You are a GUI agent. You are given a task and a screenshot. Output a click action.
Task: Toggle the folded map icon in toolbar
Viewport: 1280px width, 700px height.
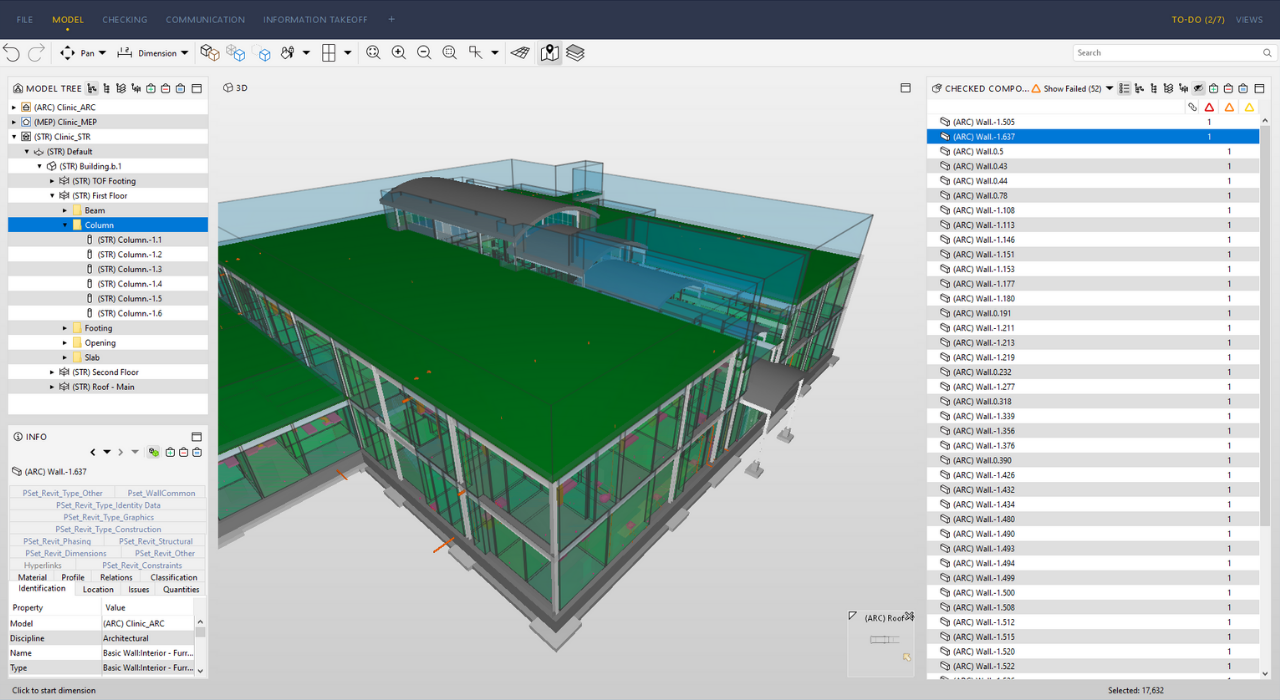coord(550,53)
